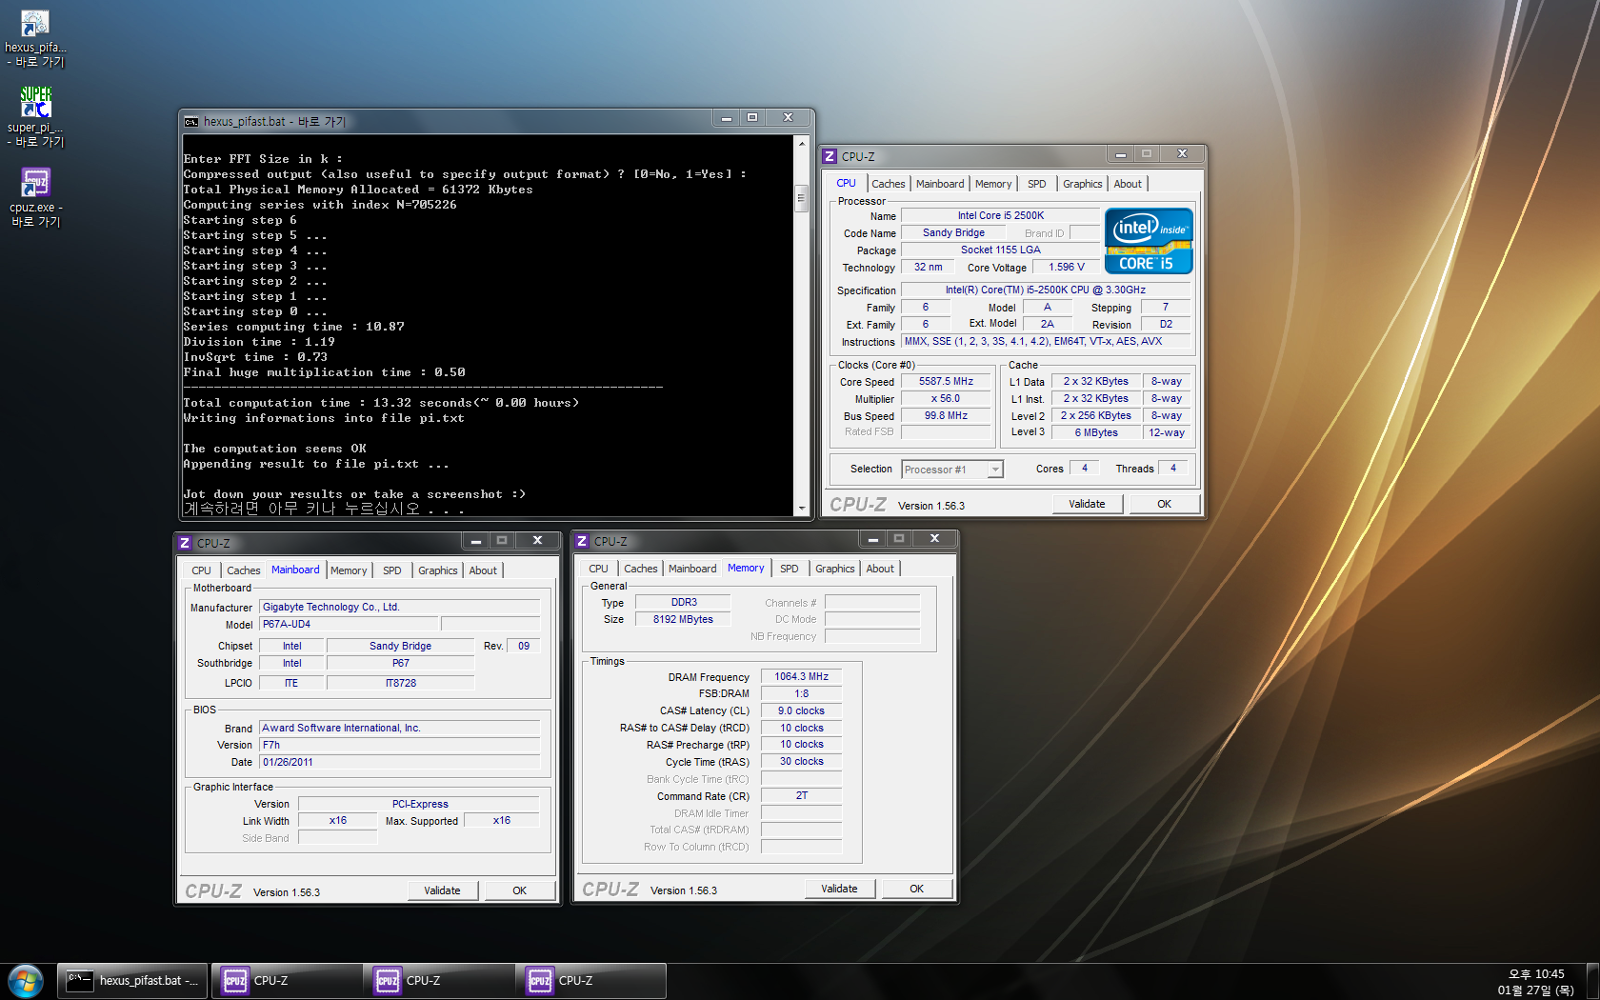Click mainboard Model field P67A-UD4
Viewport: 1600px width, 1000px height.
(x=349, y=624)
